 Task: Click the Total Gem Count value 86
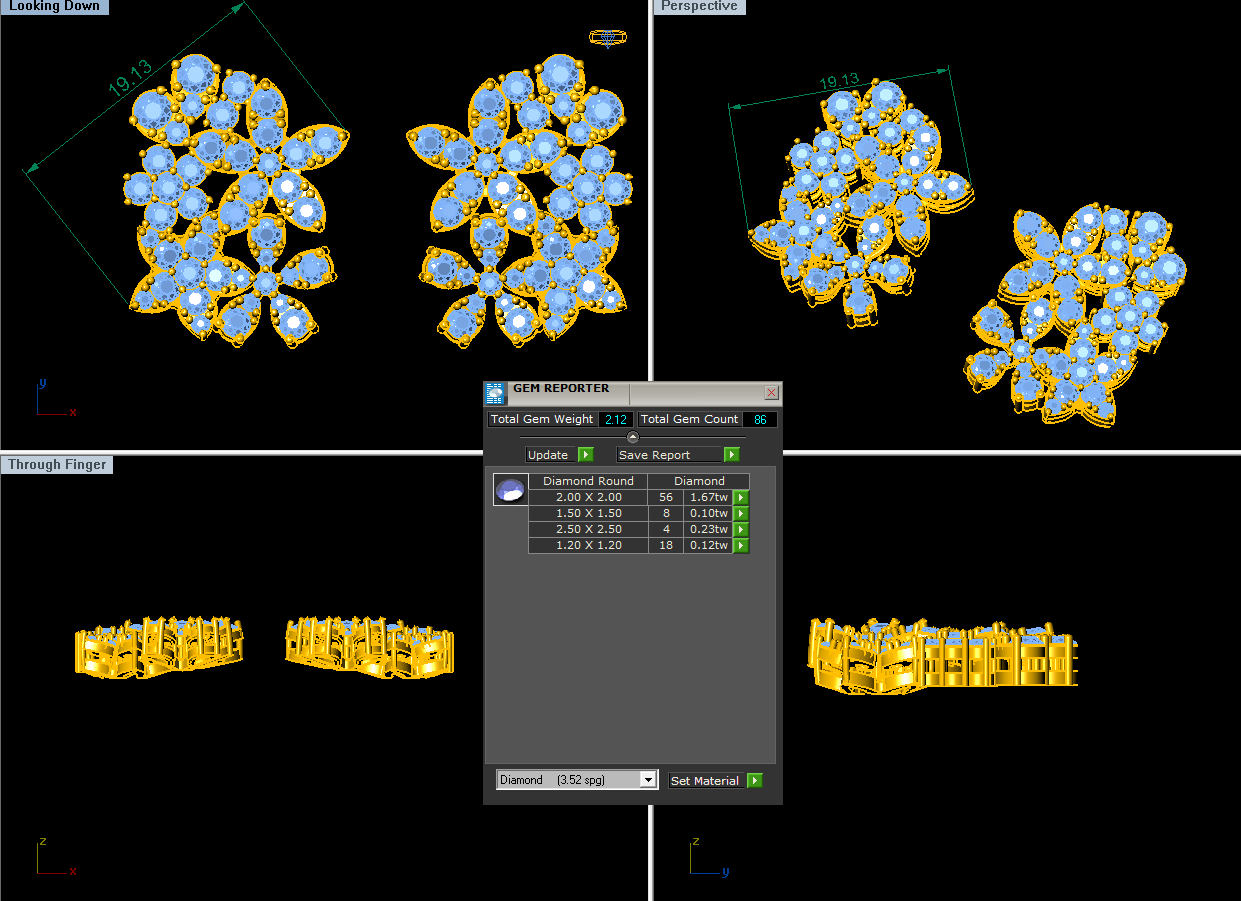(760, 419)
